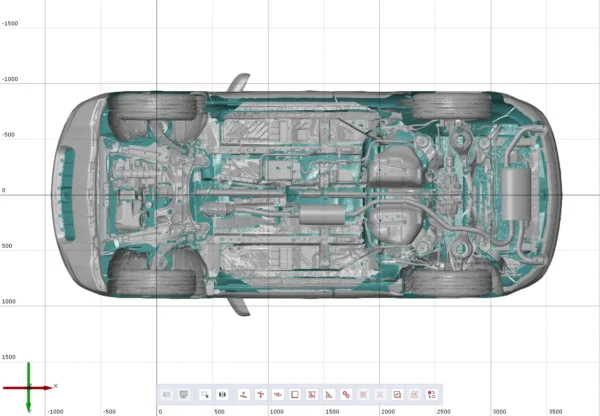Click the "2500" horizontal axis label
This screenshot has height=416, width=600.
tap(443, 412)
